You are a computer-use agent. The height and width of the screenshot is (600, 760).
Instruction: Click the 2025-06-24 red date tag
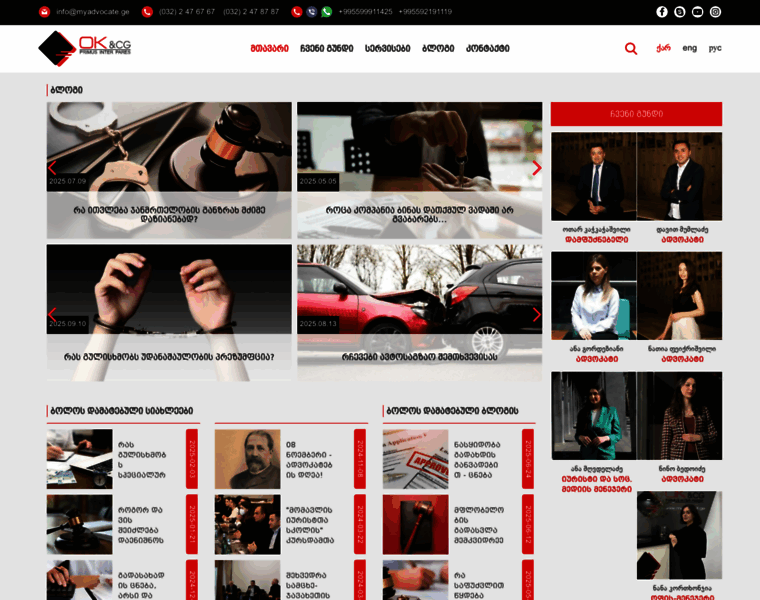pyautogui.click(x=528, y=459)
